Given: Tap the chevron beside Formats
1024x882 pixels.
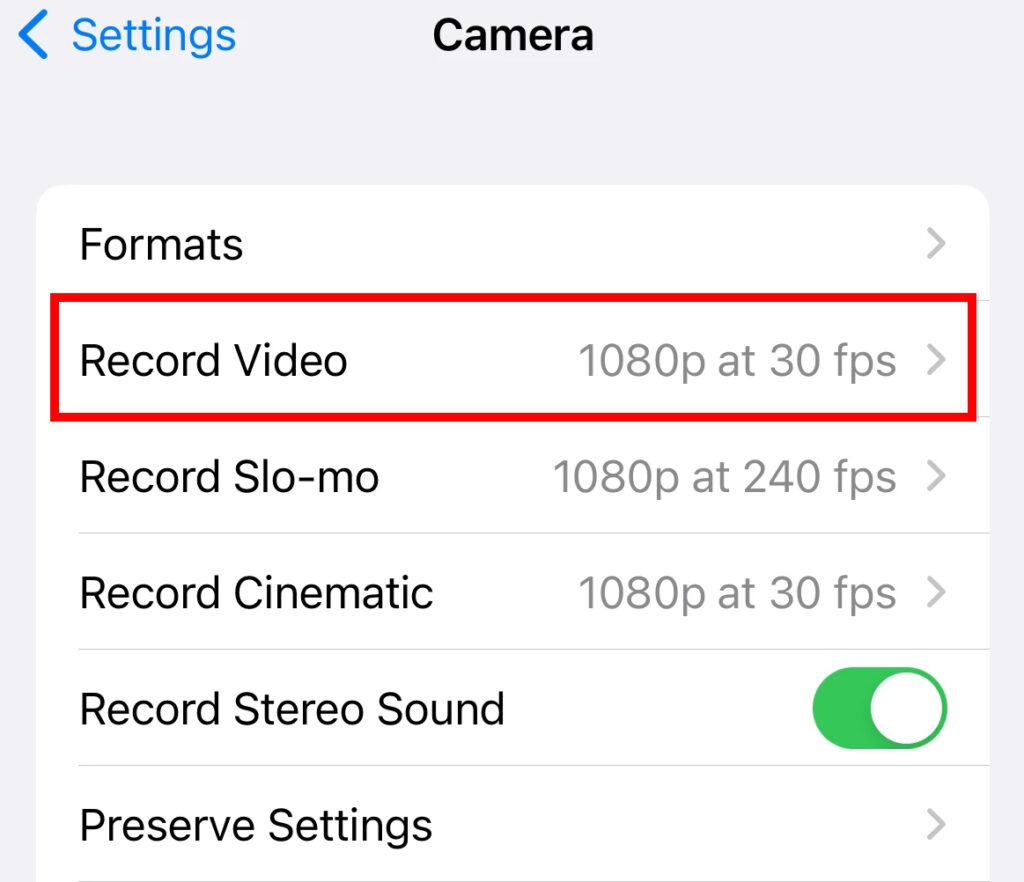Looking at the screenshot, I should (x=934, y=243).
